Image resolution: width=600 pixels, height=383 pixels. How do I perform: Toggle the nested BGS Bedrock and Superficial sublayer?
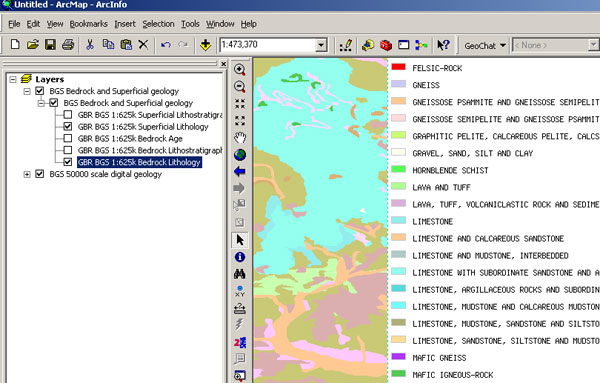(x=54, y=103)
